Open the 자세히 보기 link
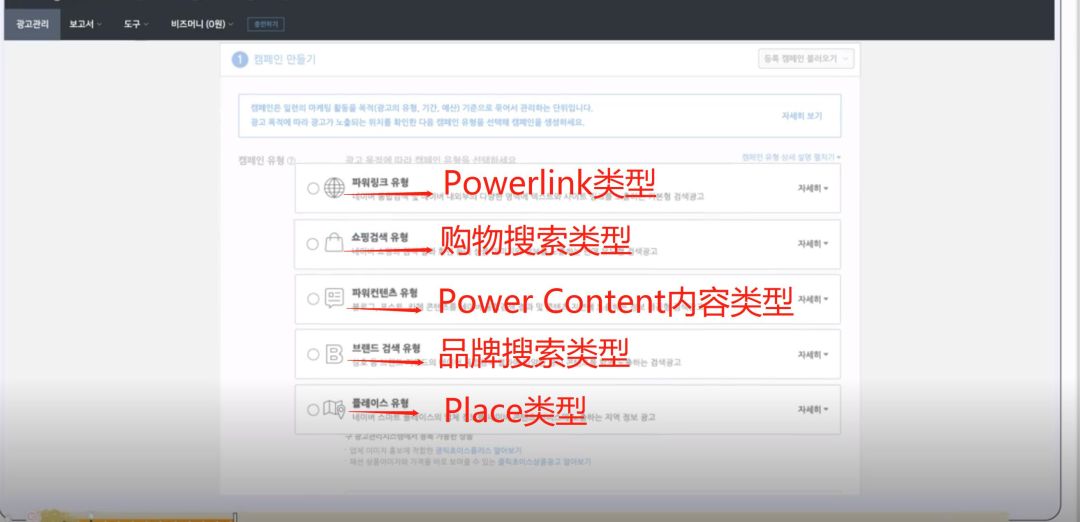This screenshot has height=522, width=1080. [x=802, y=116]
